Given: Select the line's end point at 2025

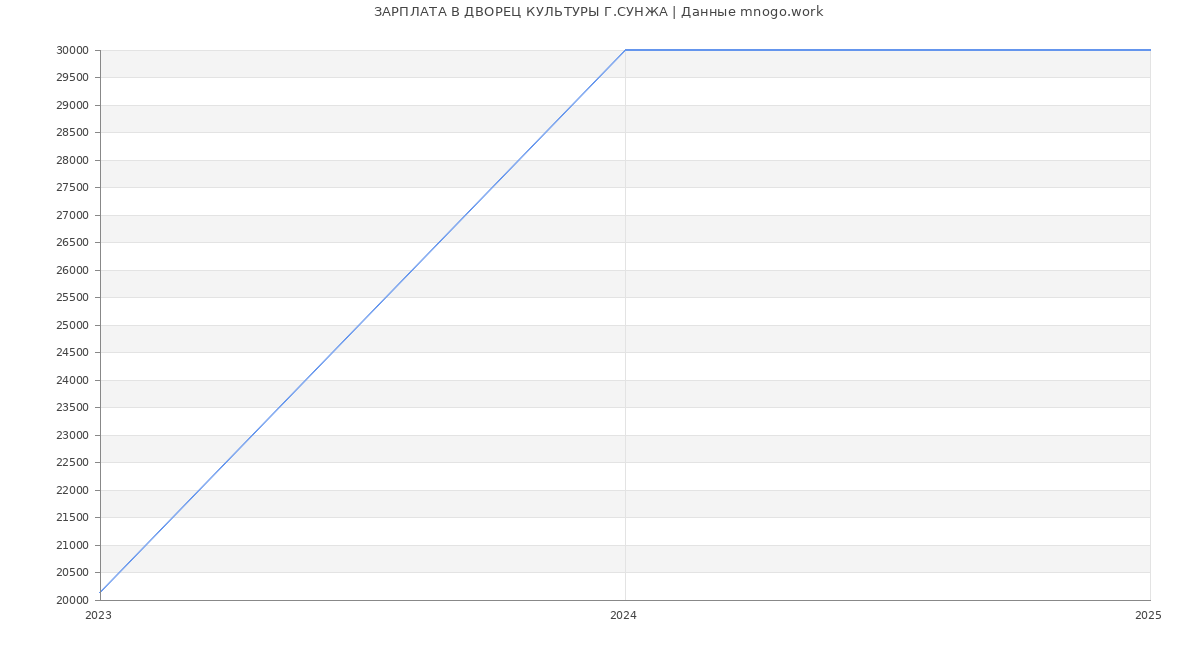Looking at the screenshot, I should (1149, 50).
